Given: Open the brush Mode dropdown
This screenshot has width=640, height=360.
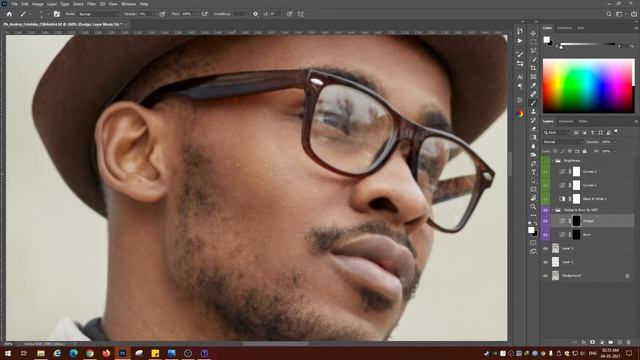Looking at the screenshot, I should coord(98,14).
